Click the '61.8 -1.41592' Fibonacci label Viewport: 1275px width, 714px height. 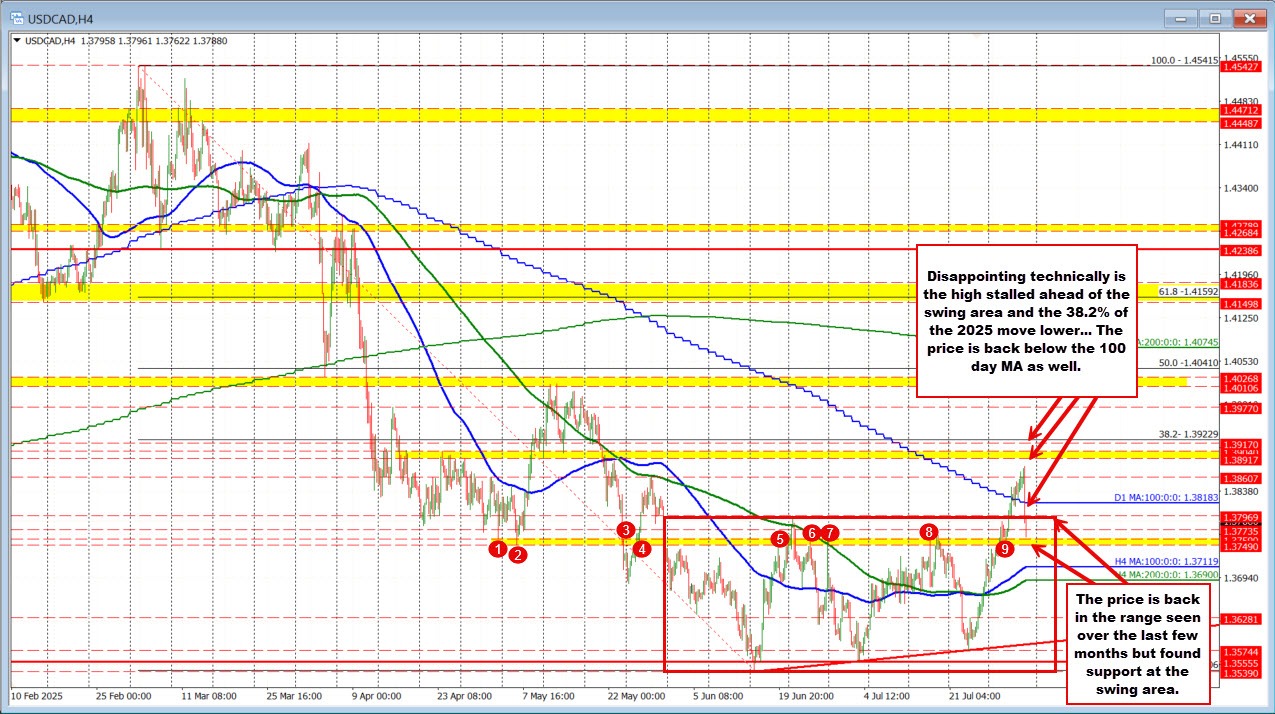(1189, 292)
